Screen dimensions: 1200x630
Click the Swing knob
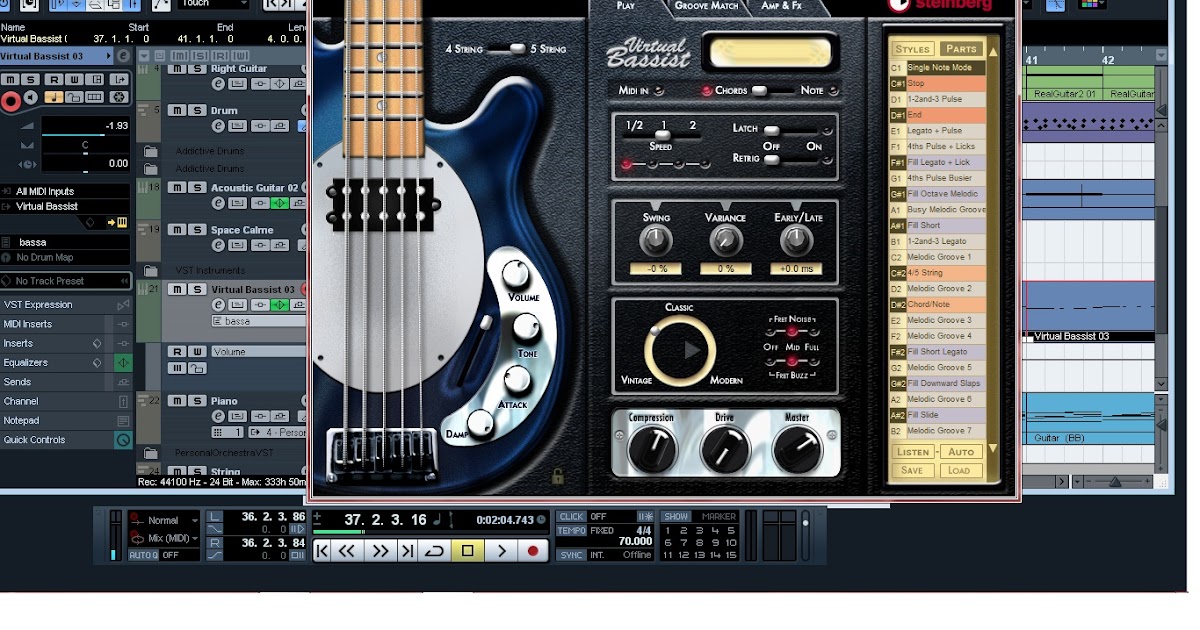tap(656, 240)
